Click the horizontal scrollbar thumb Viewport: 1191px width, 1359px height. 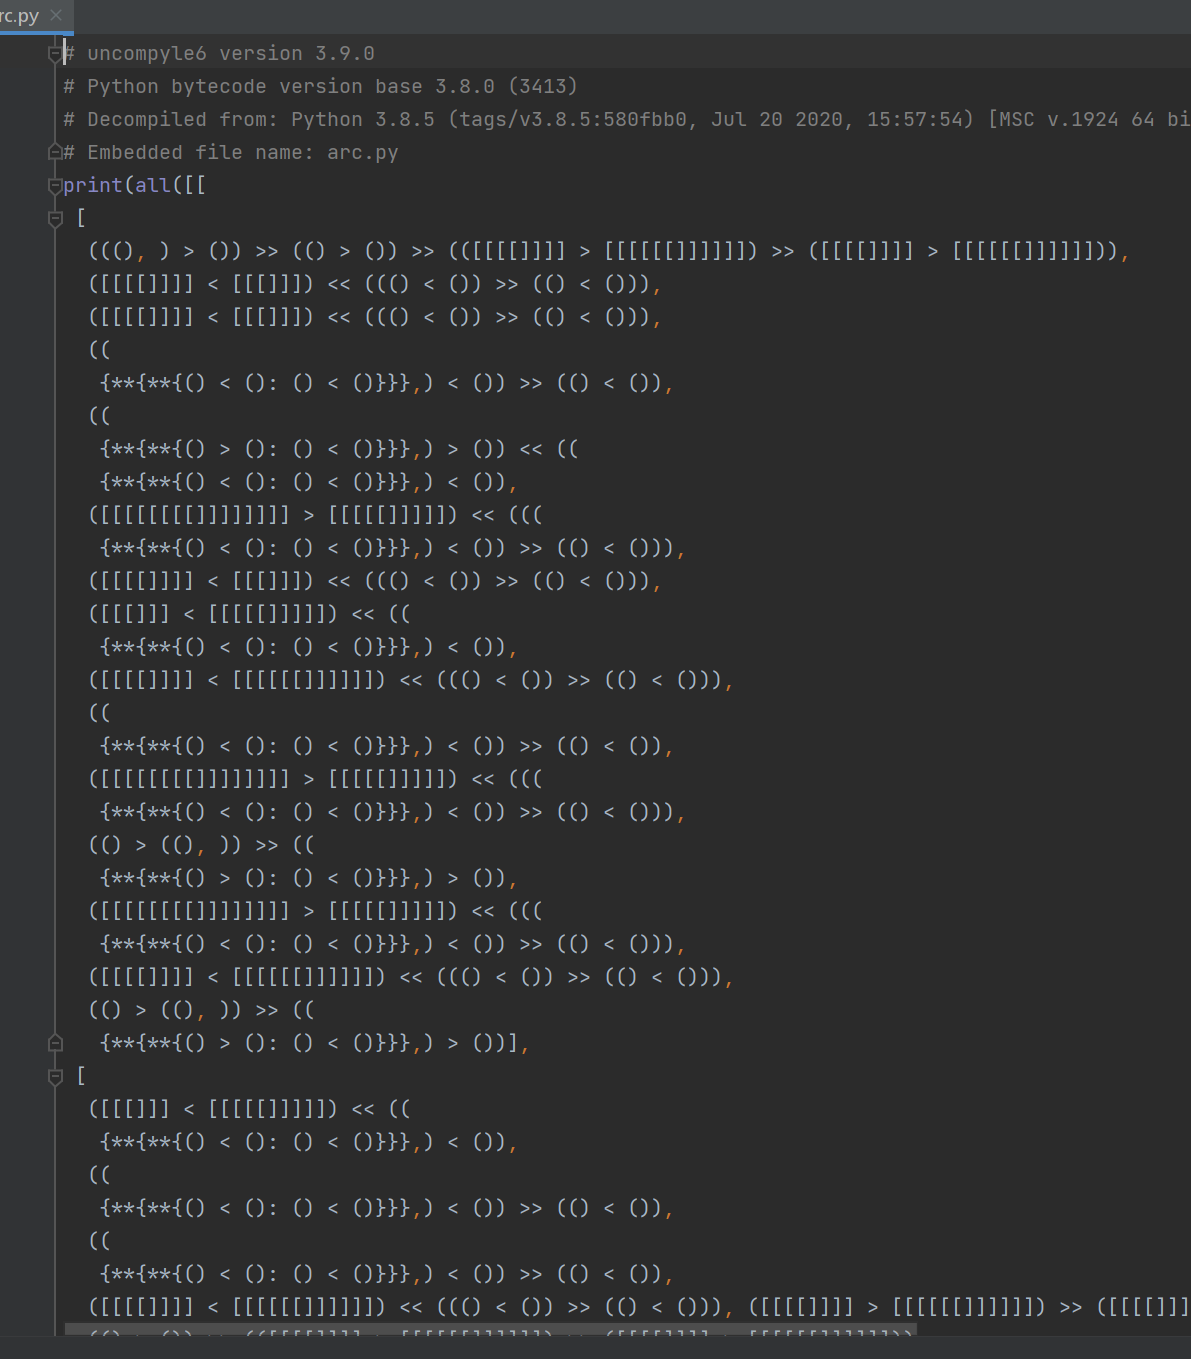[490, 1330]
